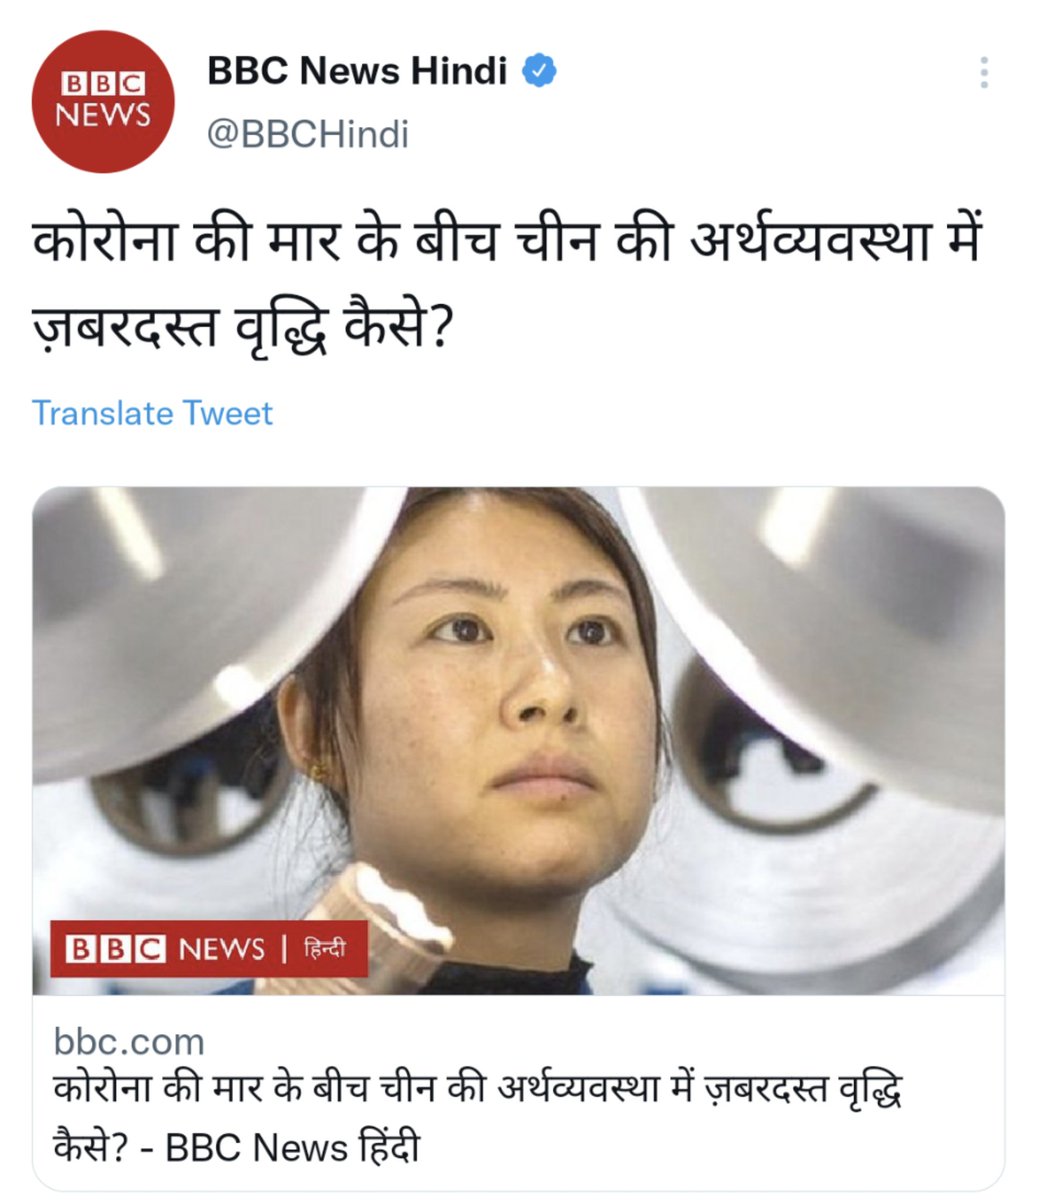Open the bbc.com domain in the link card

(x=129, y=1041)
